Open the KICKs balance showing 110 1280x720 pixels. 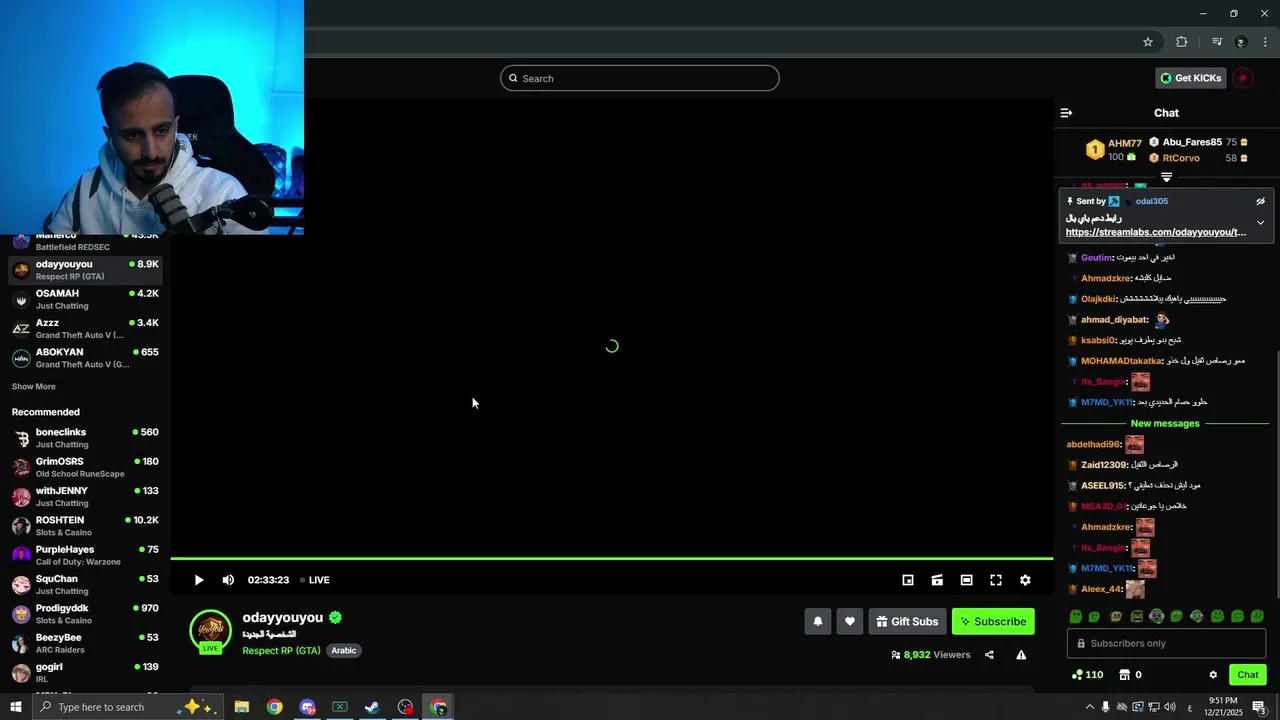click(x=1087, y=675)
